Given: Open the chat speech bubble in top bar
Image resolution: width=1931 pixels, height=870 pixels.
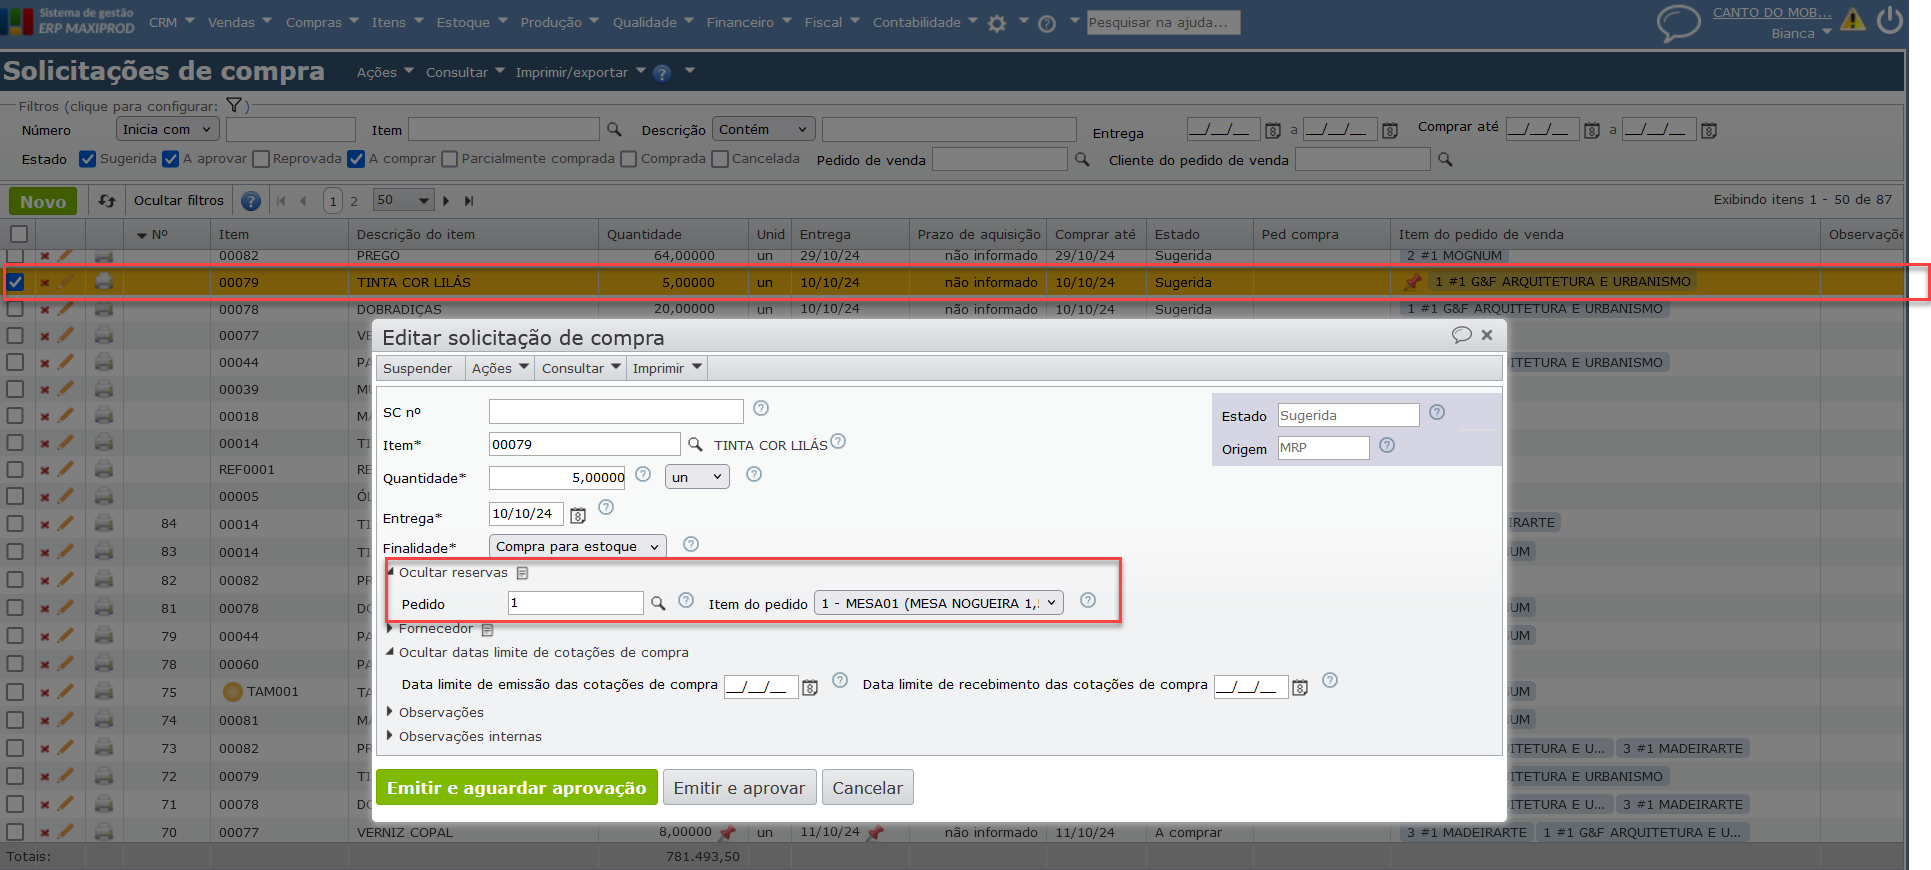Looking at the screenshot, I should pos(1678,23).
